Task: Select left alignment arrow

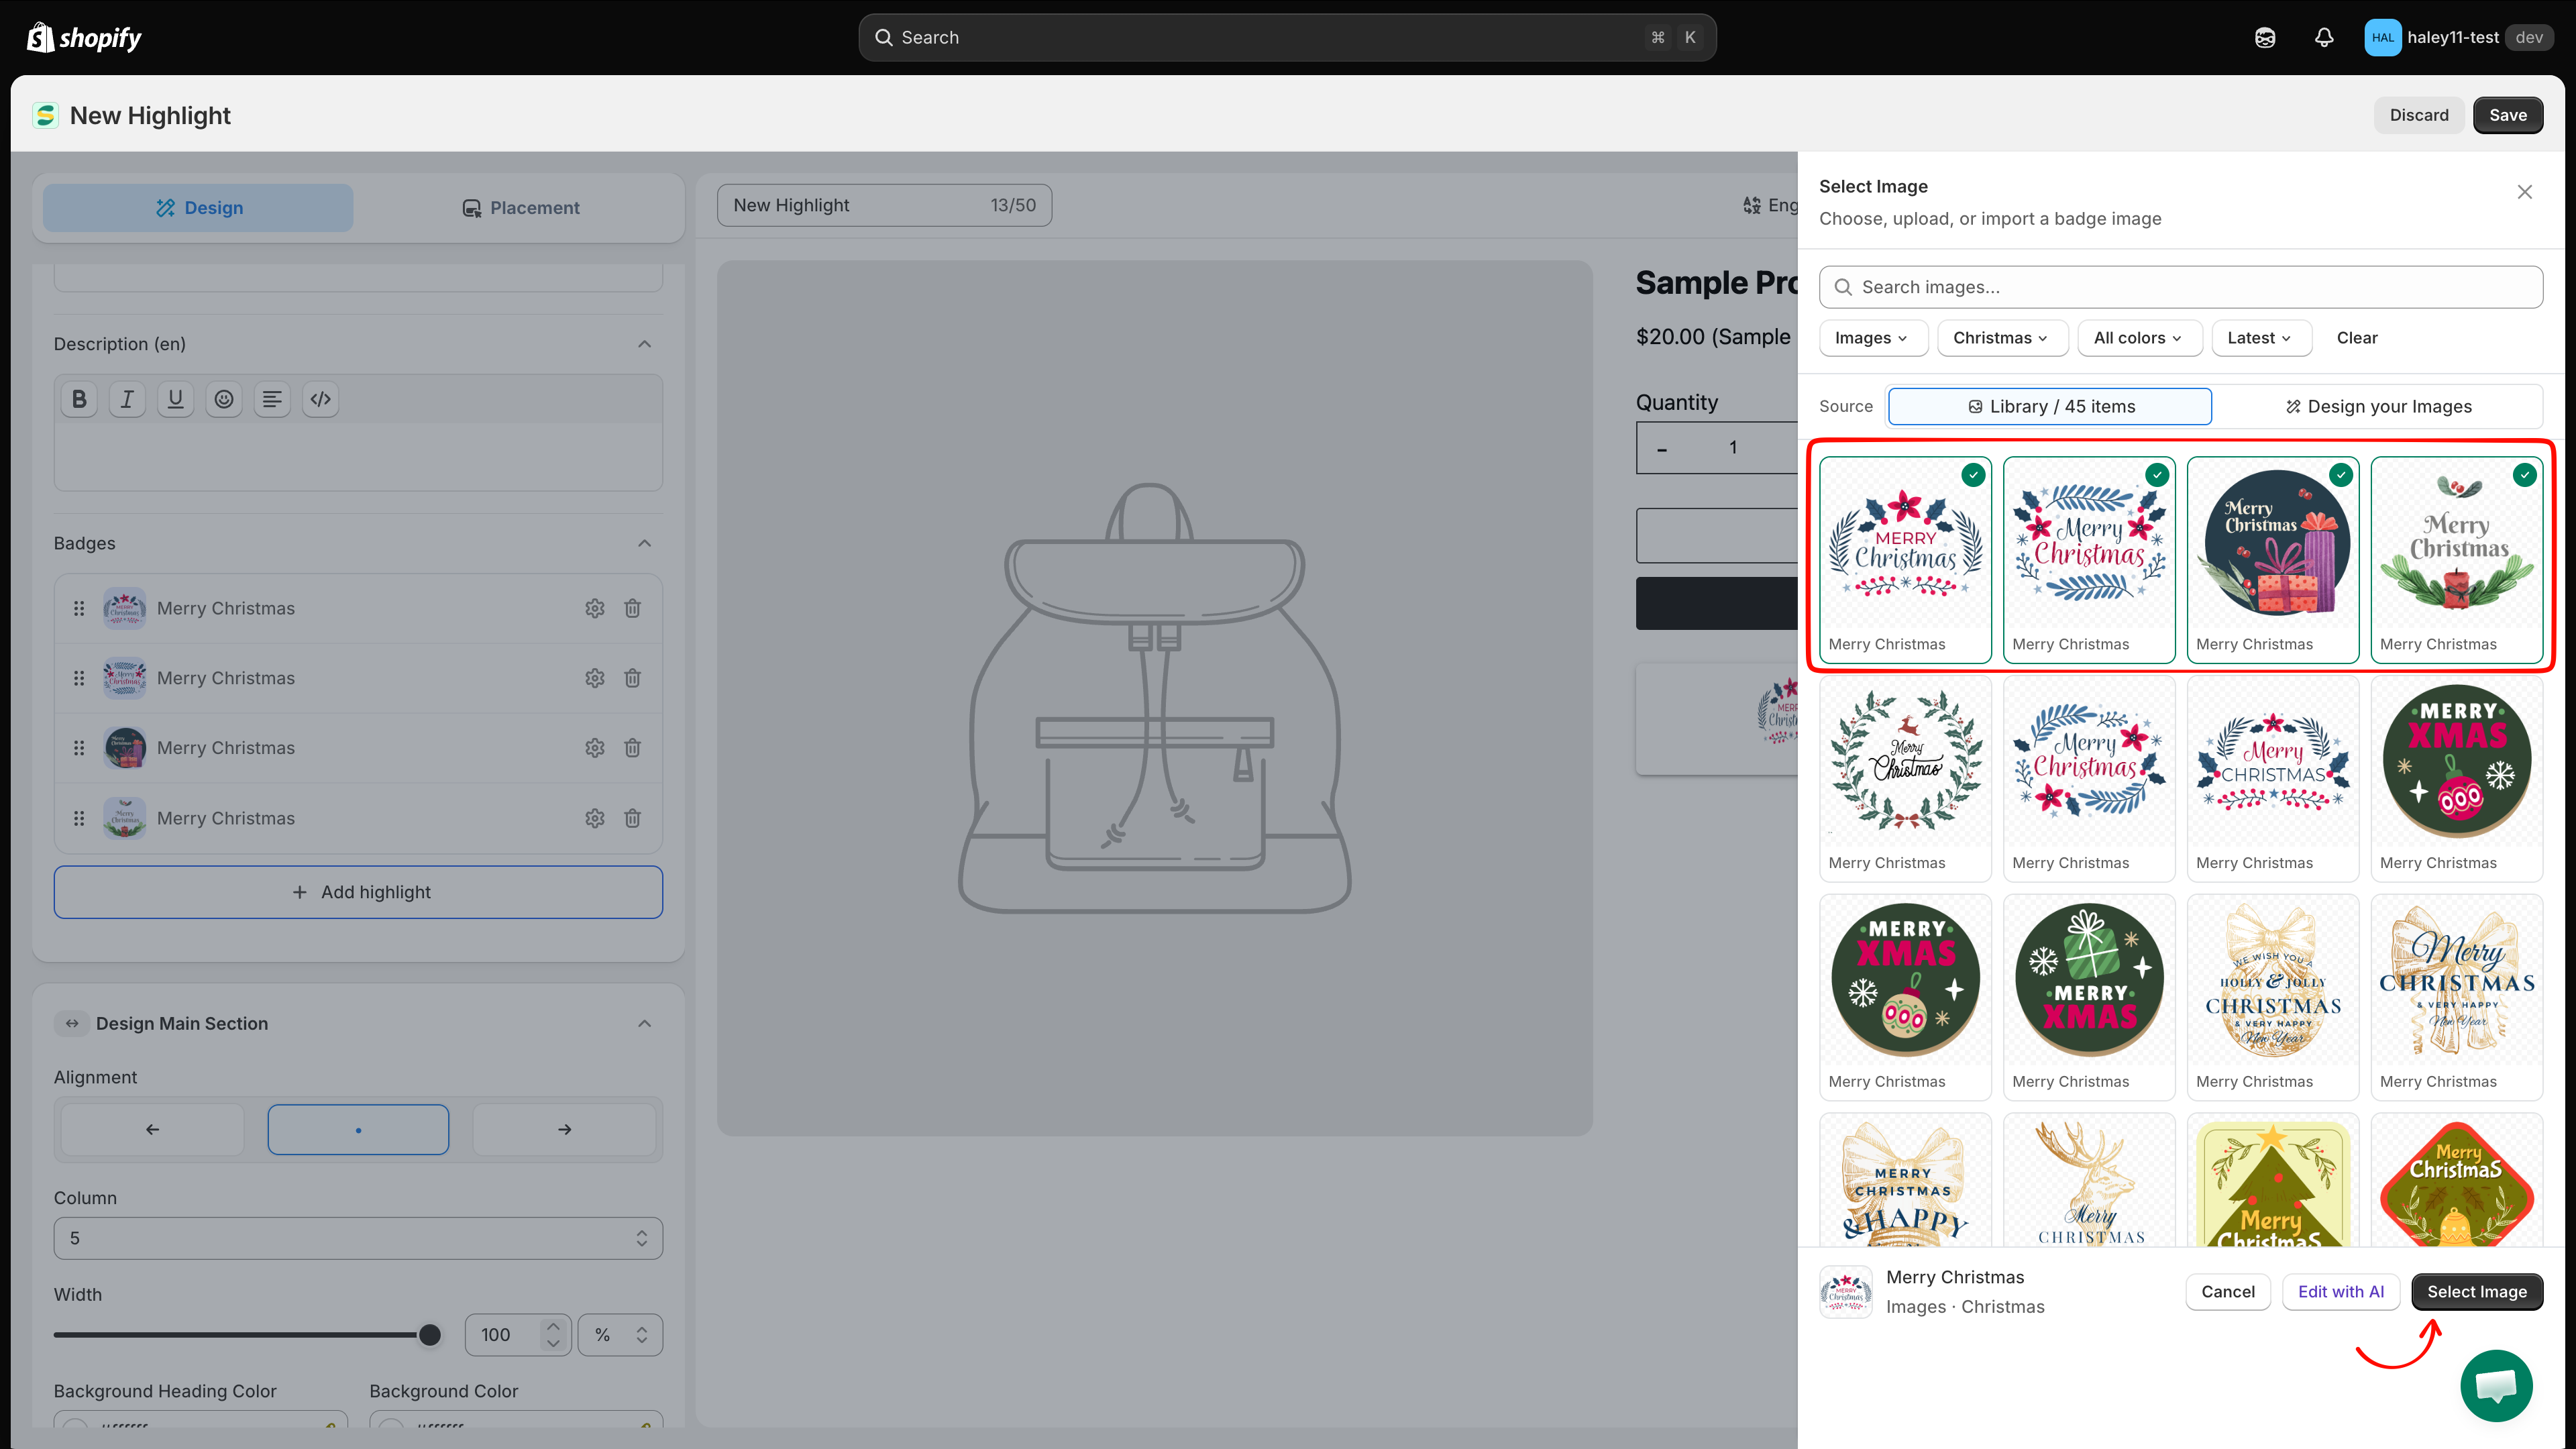Action: click(152, 1129)
